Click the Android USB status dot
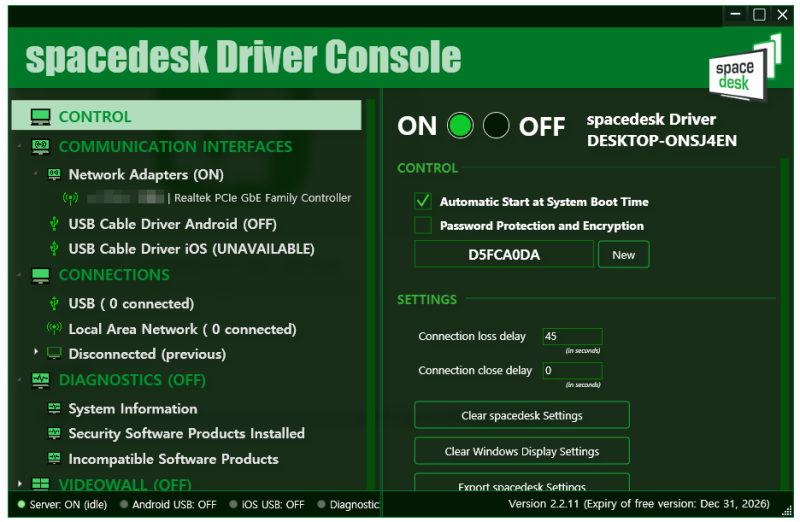 point(123,505)
